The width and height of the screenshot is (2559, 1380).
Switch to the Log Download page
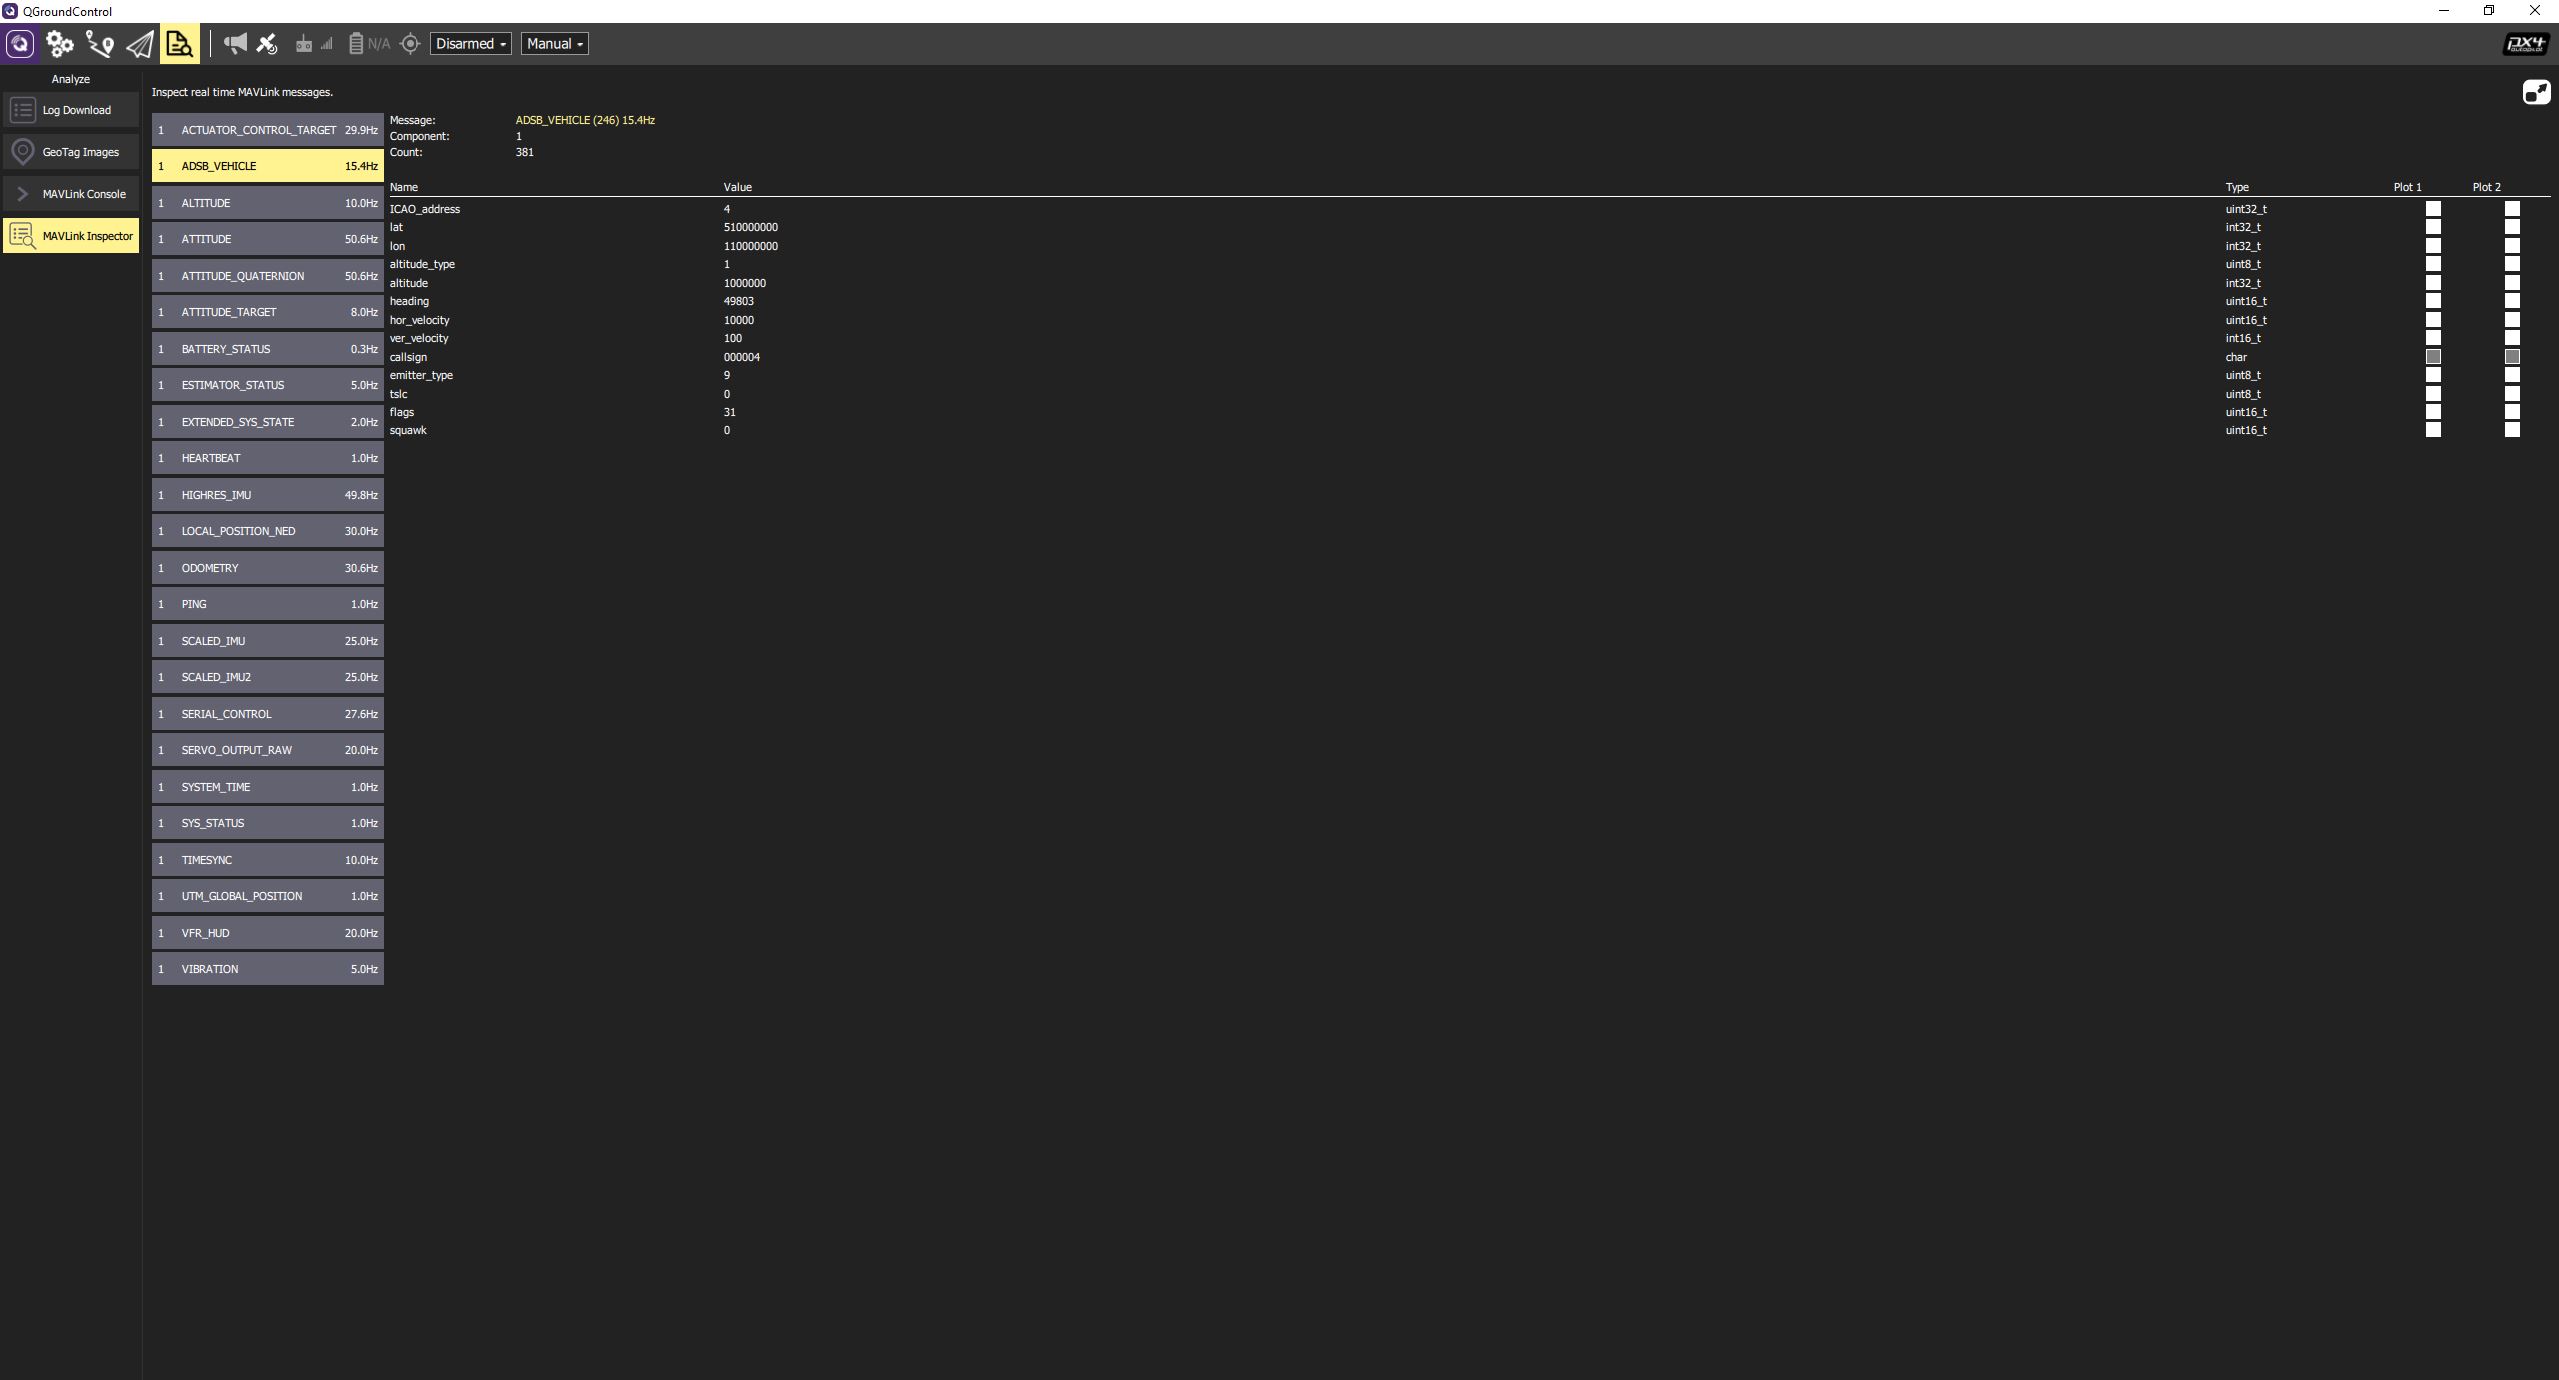(70, 110)
